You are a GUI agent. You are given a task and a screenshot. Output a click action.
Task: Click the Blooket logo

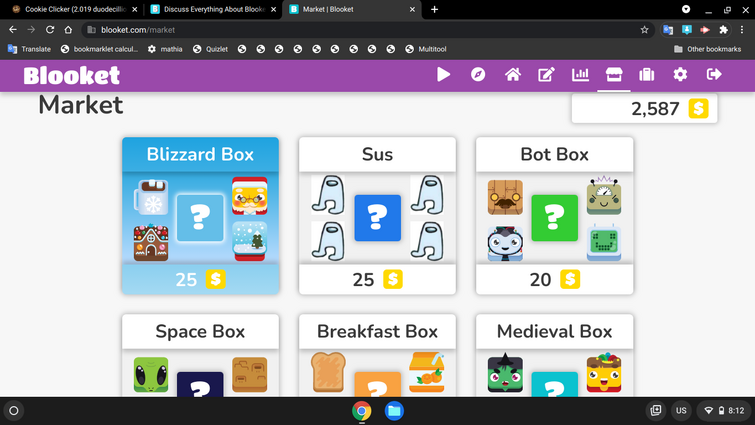pyautogui.click(x=72, y=76)
